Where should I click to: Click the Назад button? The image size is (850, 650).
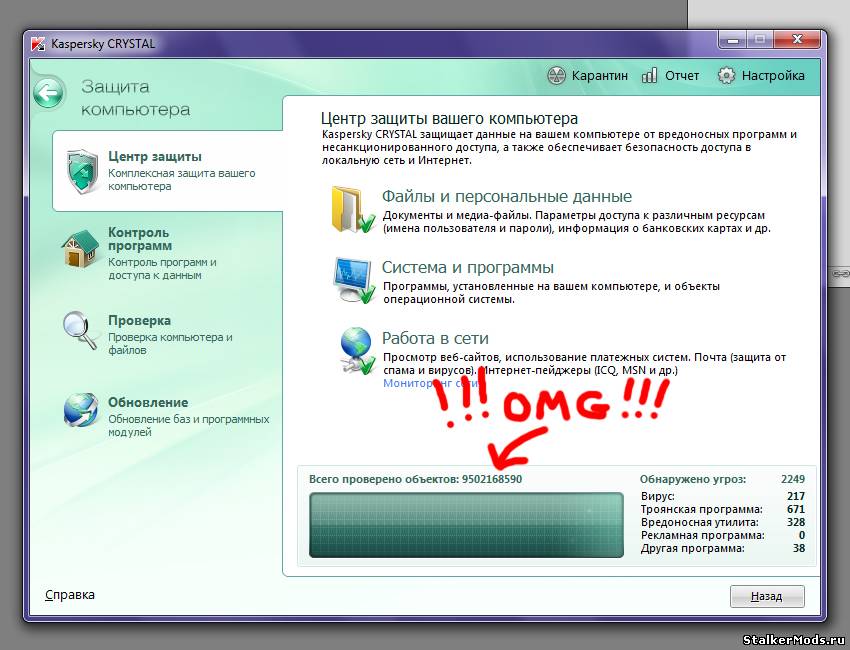(x=767, y=596)
